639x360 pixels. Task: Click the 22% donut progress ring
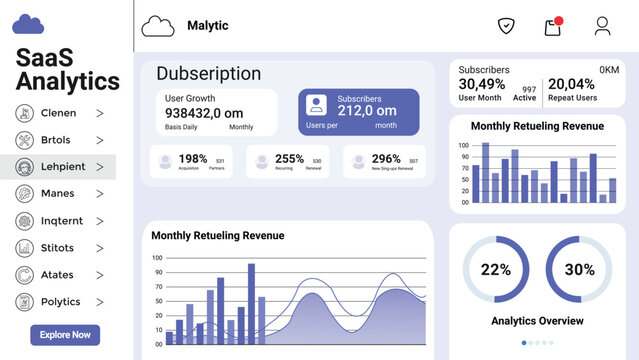pos(496,269)
